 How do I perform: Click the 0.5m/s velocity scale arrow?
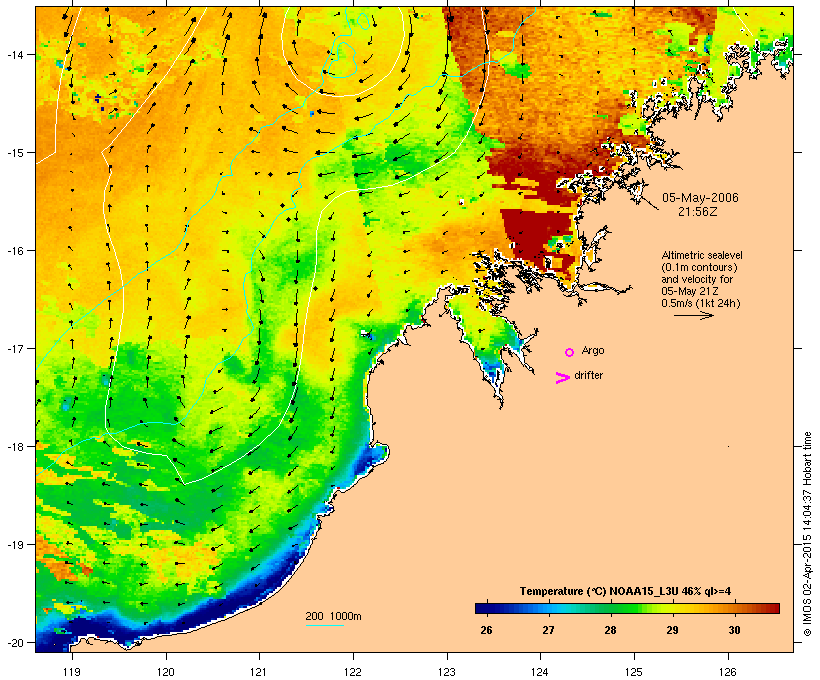(693, 315)
